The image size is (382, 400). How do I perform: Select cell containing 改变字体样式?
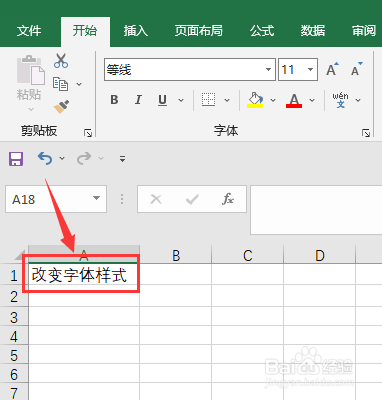[84, 275]
